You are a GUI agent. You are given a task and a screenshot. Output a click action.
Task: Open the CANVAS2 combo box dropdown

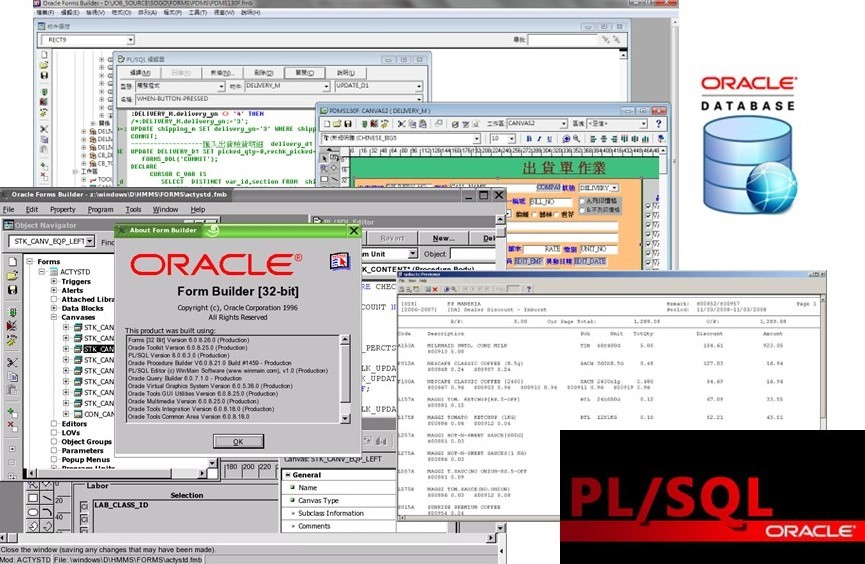[563, 124]
